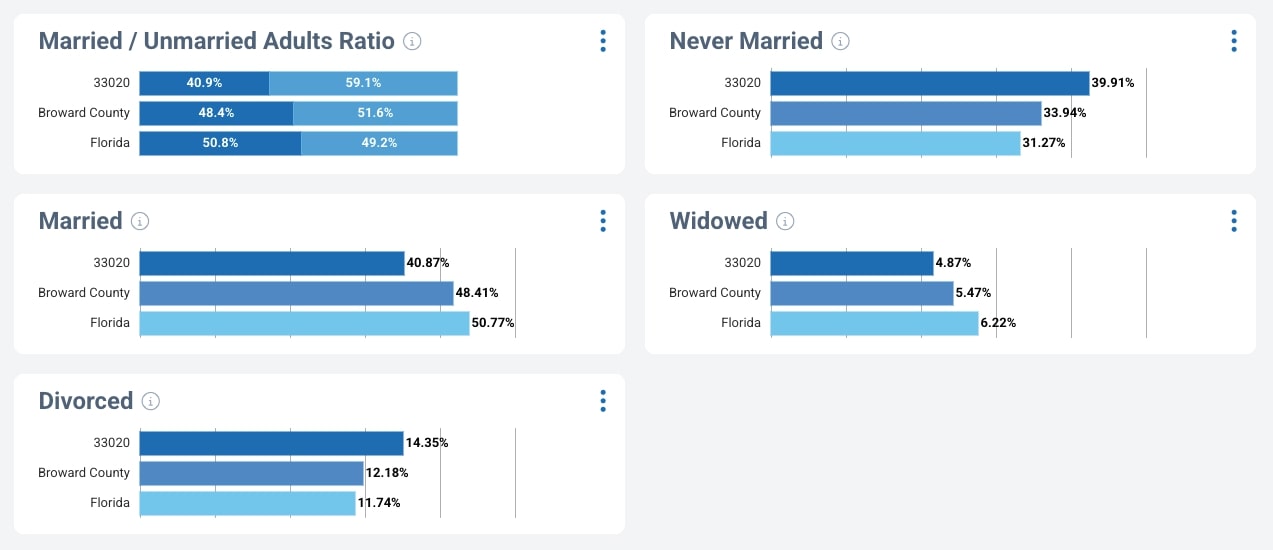Click Florida's 50.77% Married bar
Viewport: 1273px width, 550px height.
304,323
